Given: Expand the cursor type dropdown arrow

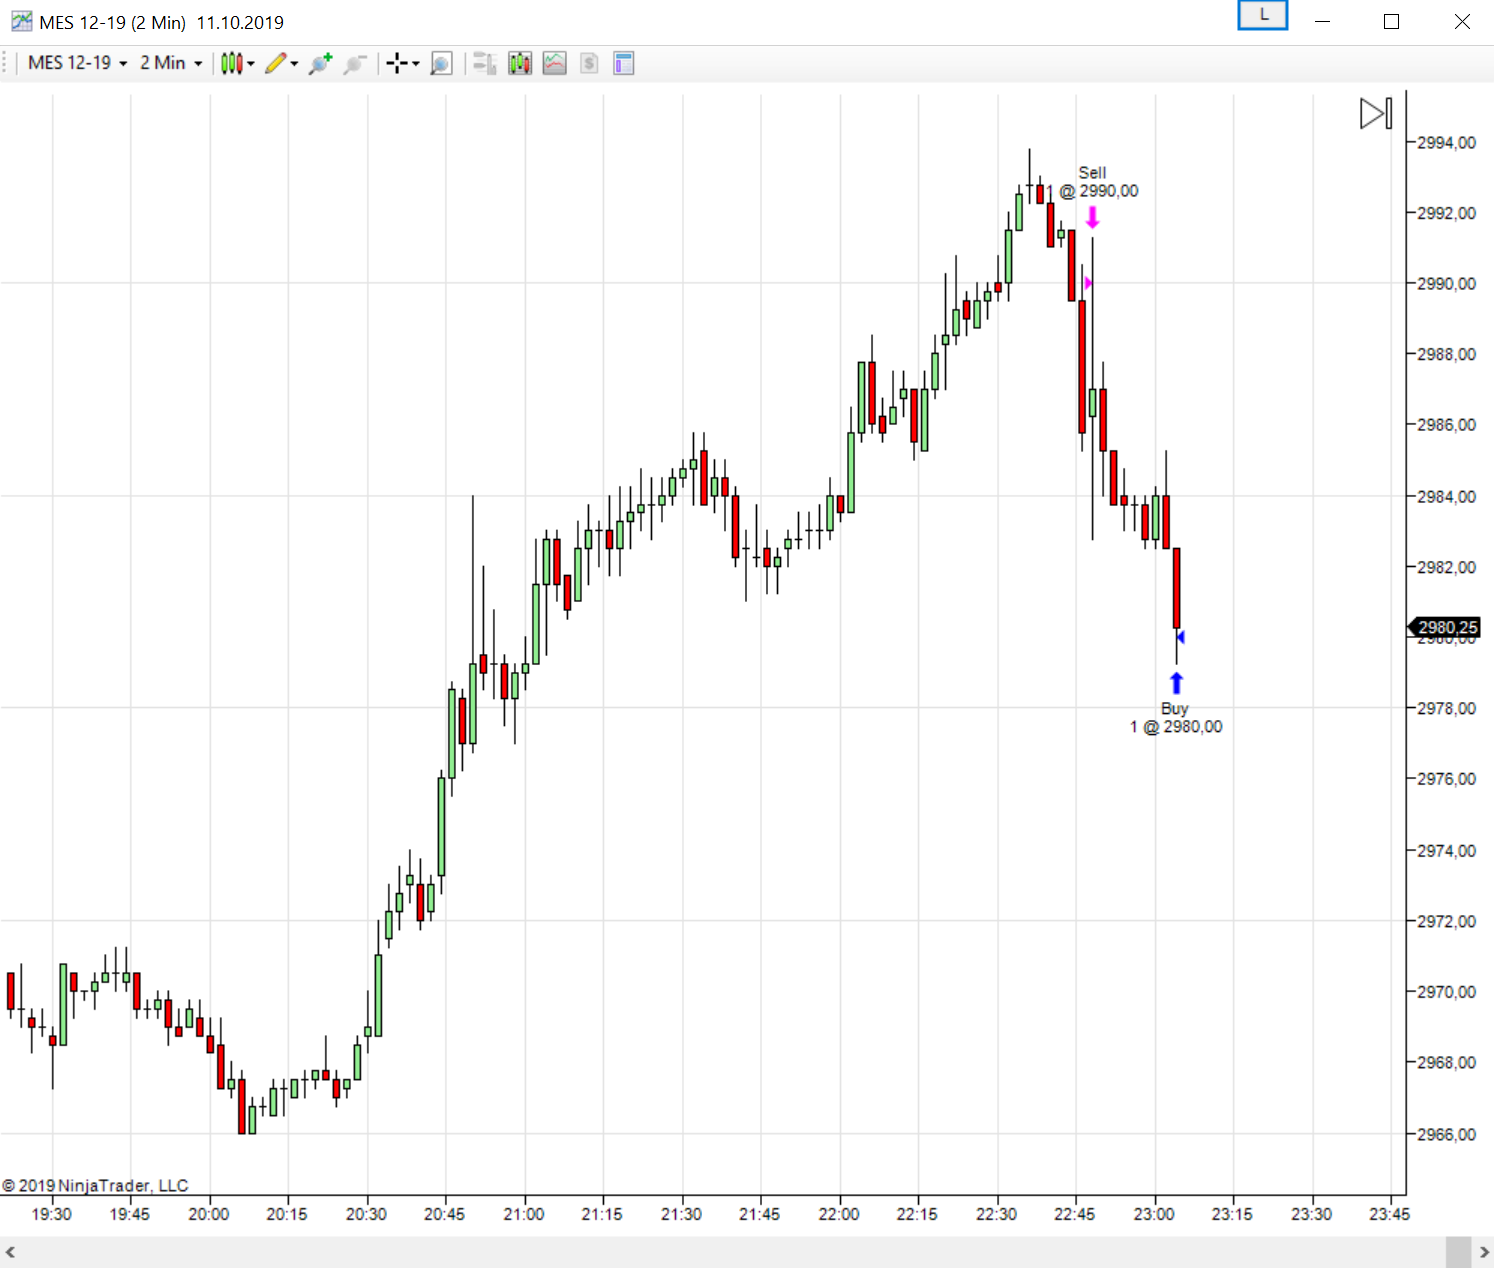Looking at the screenshot, I should [416, 64].
